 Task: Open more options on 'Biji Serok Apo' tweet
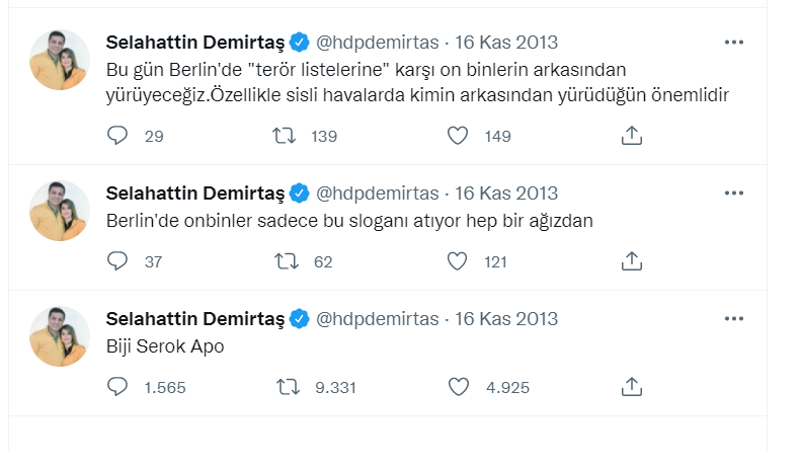click(733, 319)
